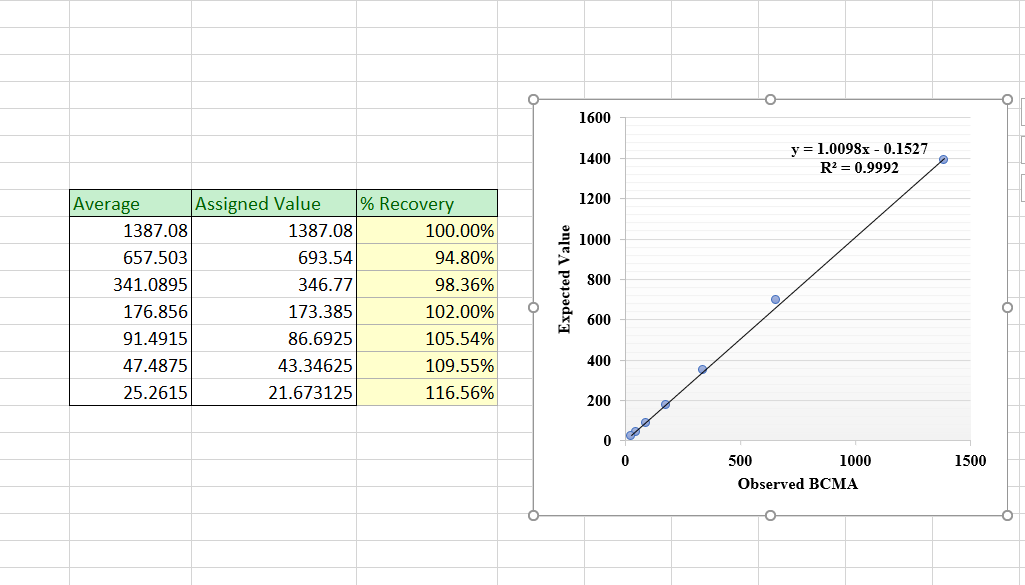This screenshot has width=1025, height=585.
Task: Select the "Assigned Value" header cell
Action: [x=273, y=204]
